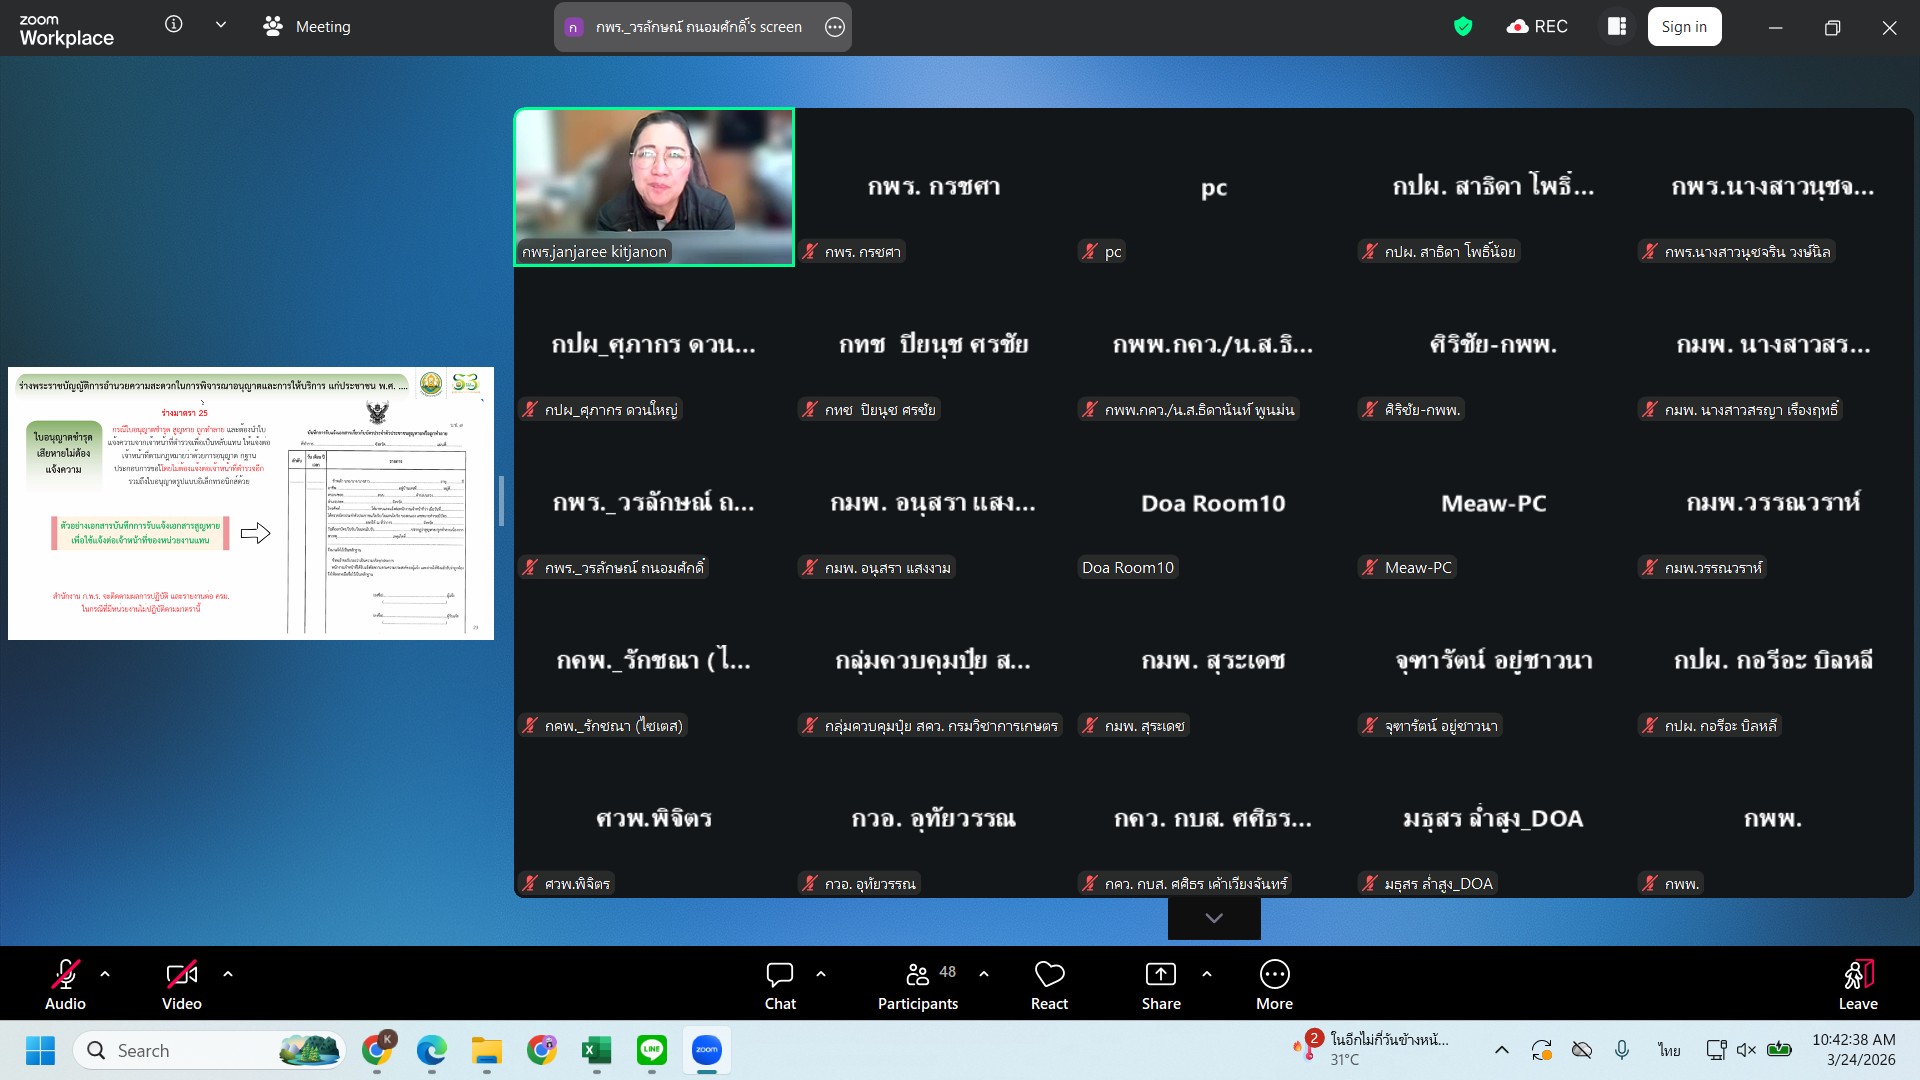Click the REC recording indicator

coord(1537,27)
